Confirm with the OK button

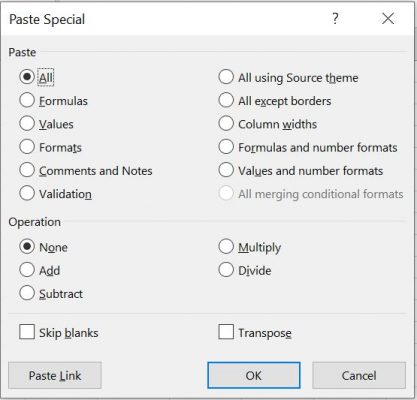(254, 375)
